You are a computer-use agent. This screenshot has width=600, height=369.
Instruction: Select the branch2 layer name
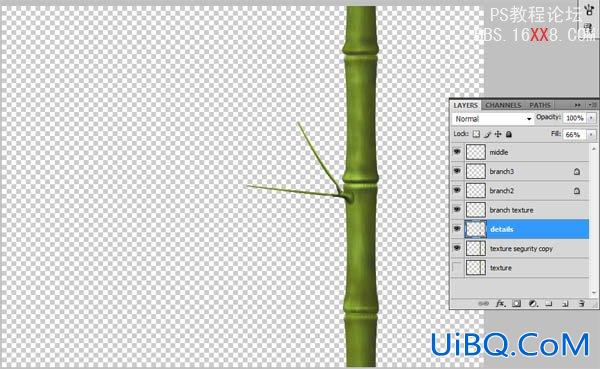click(x=502, y=191)
